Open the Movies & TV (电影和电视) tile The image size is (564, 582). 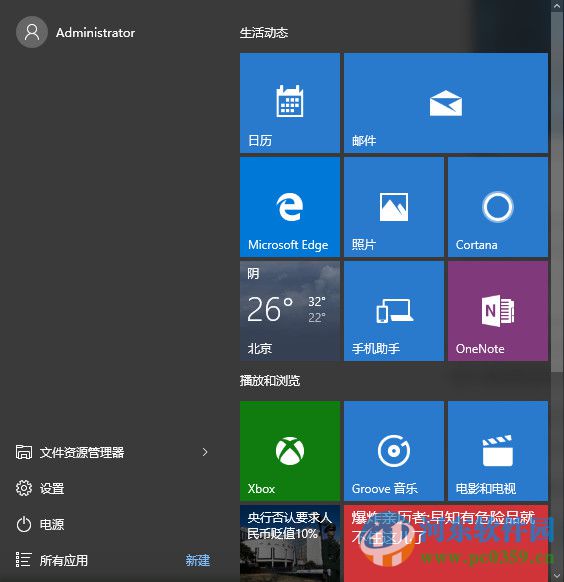[498, 451]
